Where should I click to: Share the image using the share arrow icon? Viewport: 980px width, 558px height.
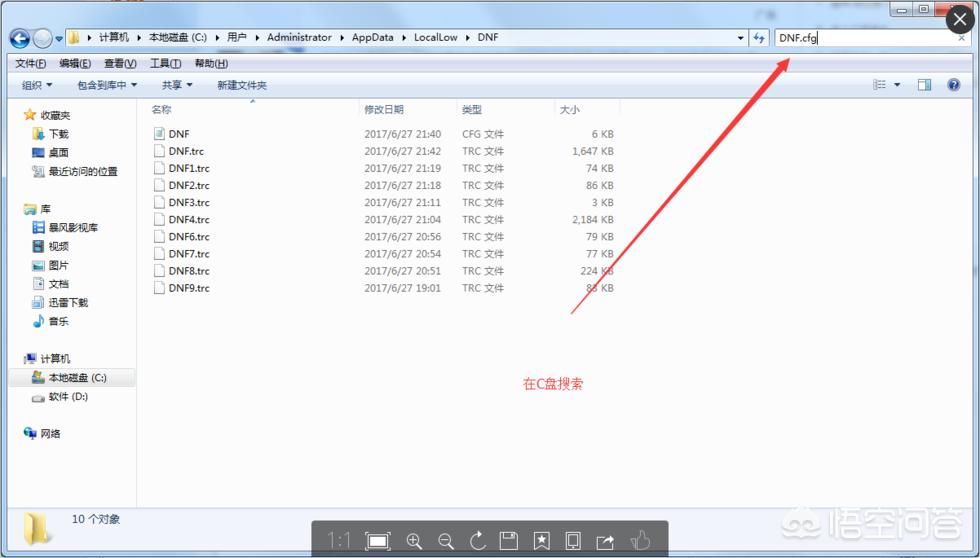pyautogui.click(x=605, y=541)
